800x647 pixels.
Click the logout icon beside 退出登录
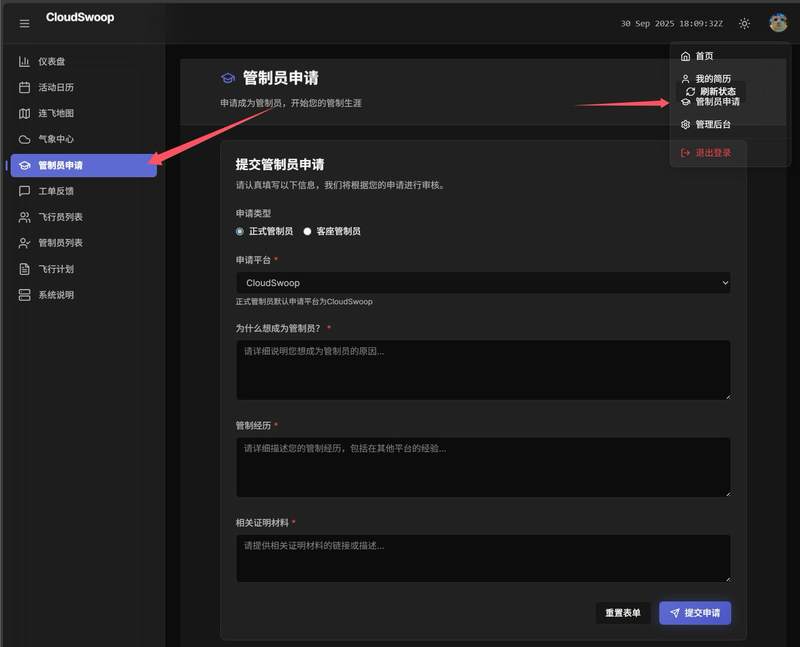pos(685,153)
